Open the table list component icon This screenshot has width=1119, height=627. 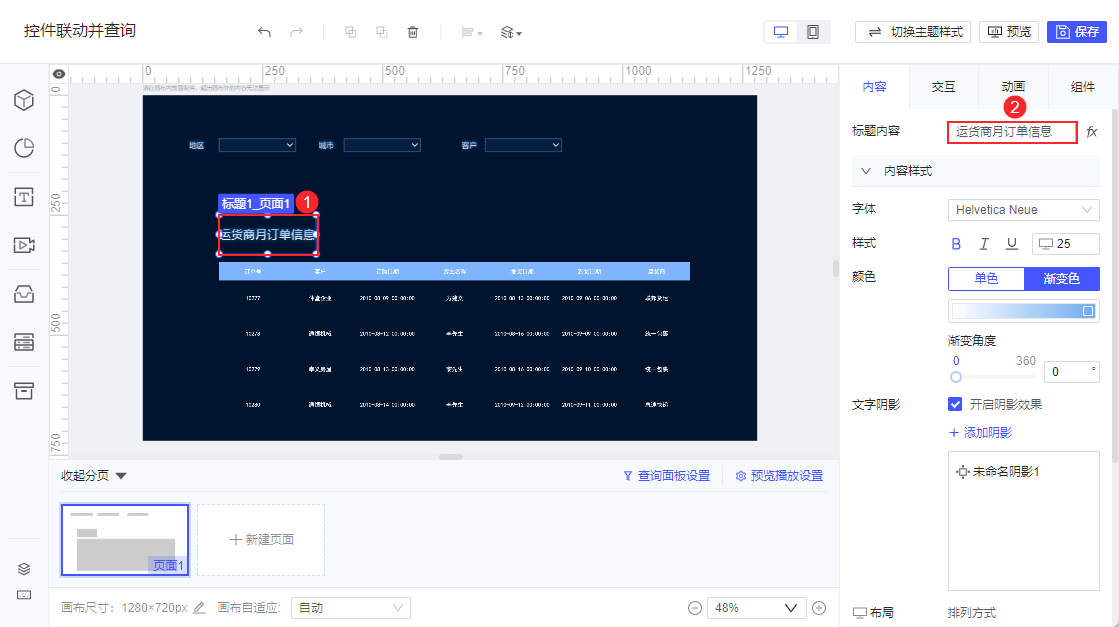(24, 342)
